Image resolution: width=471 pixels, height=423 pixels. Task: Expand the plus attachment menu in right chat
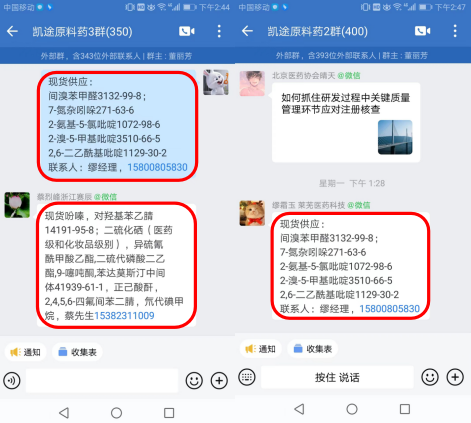(x=455, y=377)
